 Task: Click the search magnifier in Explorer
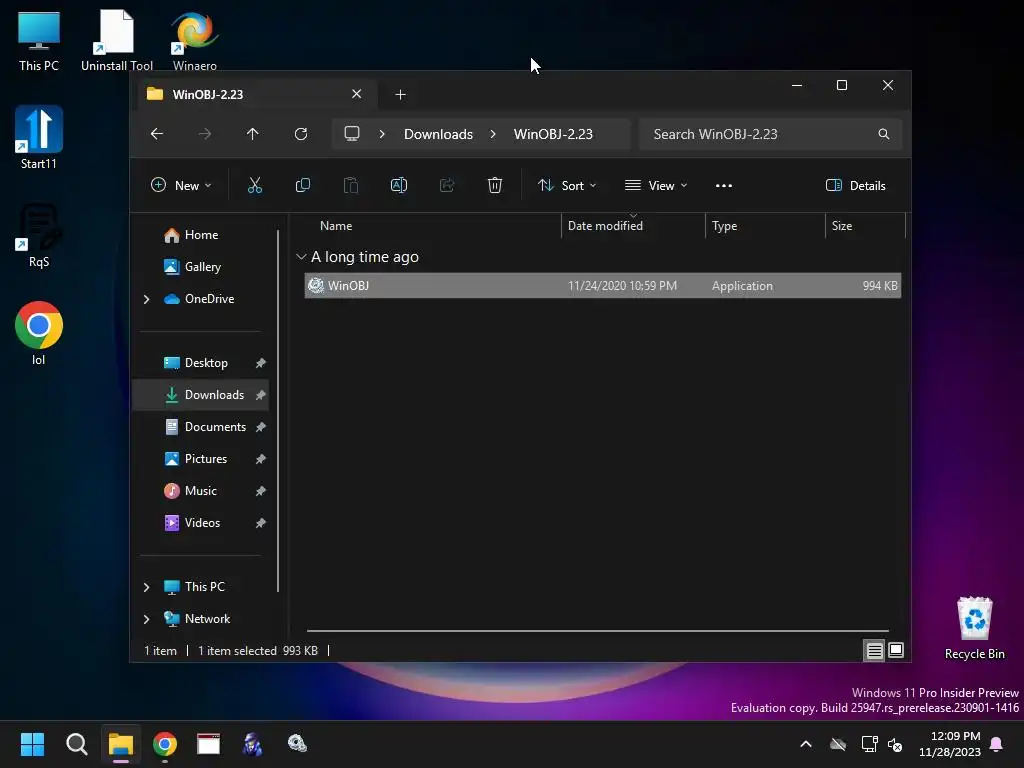[884, 134]
